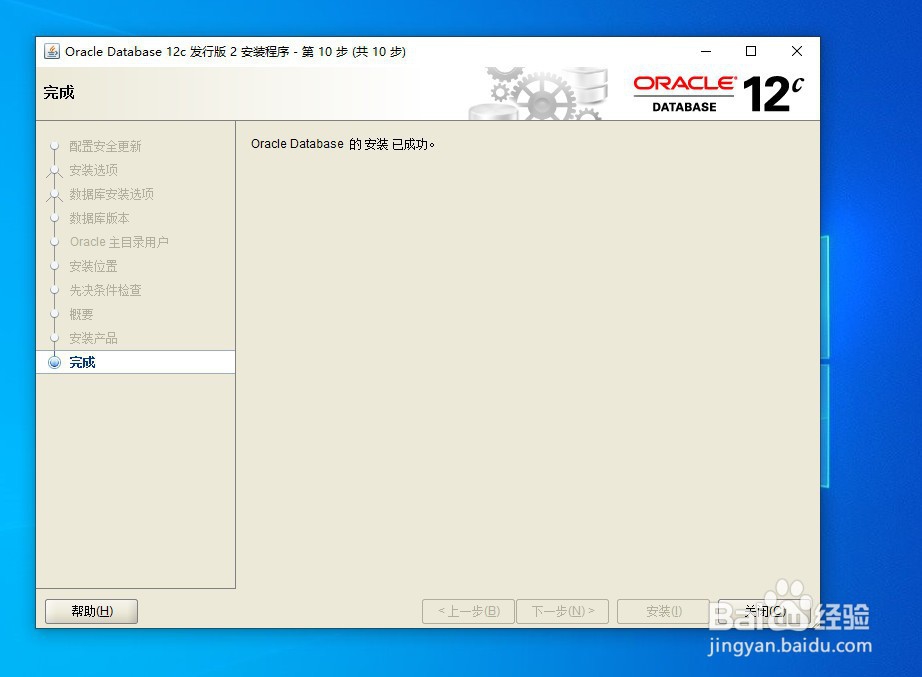Image resolution: width=922 pixels, height=677 pixels.
Task: Click the step marker beside 配置安全更新
Action: pos(55,146)
